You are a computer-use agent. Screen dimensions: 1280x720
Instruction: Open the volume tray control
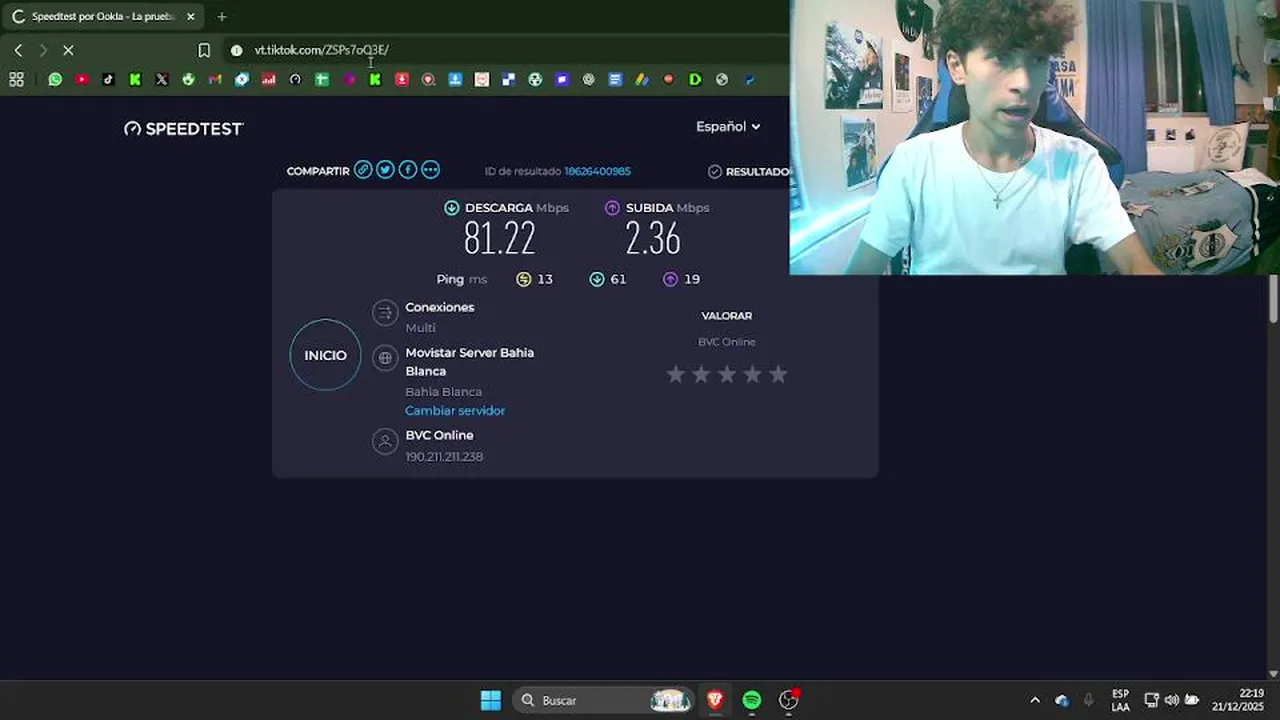click(1171, 700)
